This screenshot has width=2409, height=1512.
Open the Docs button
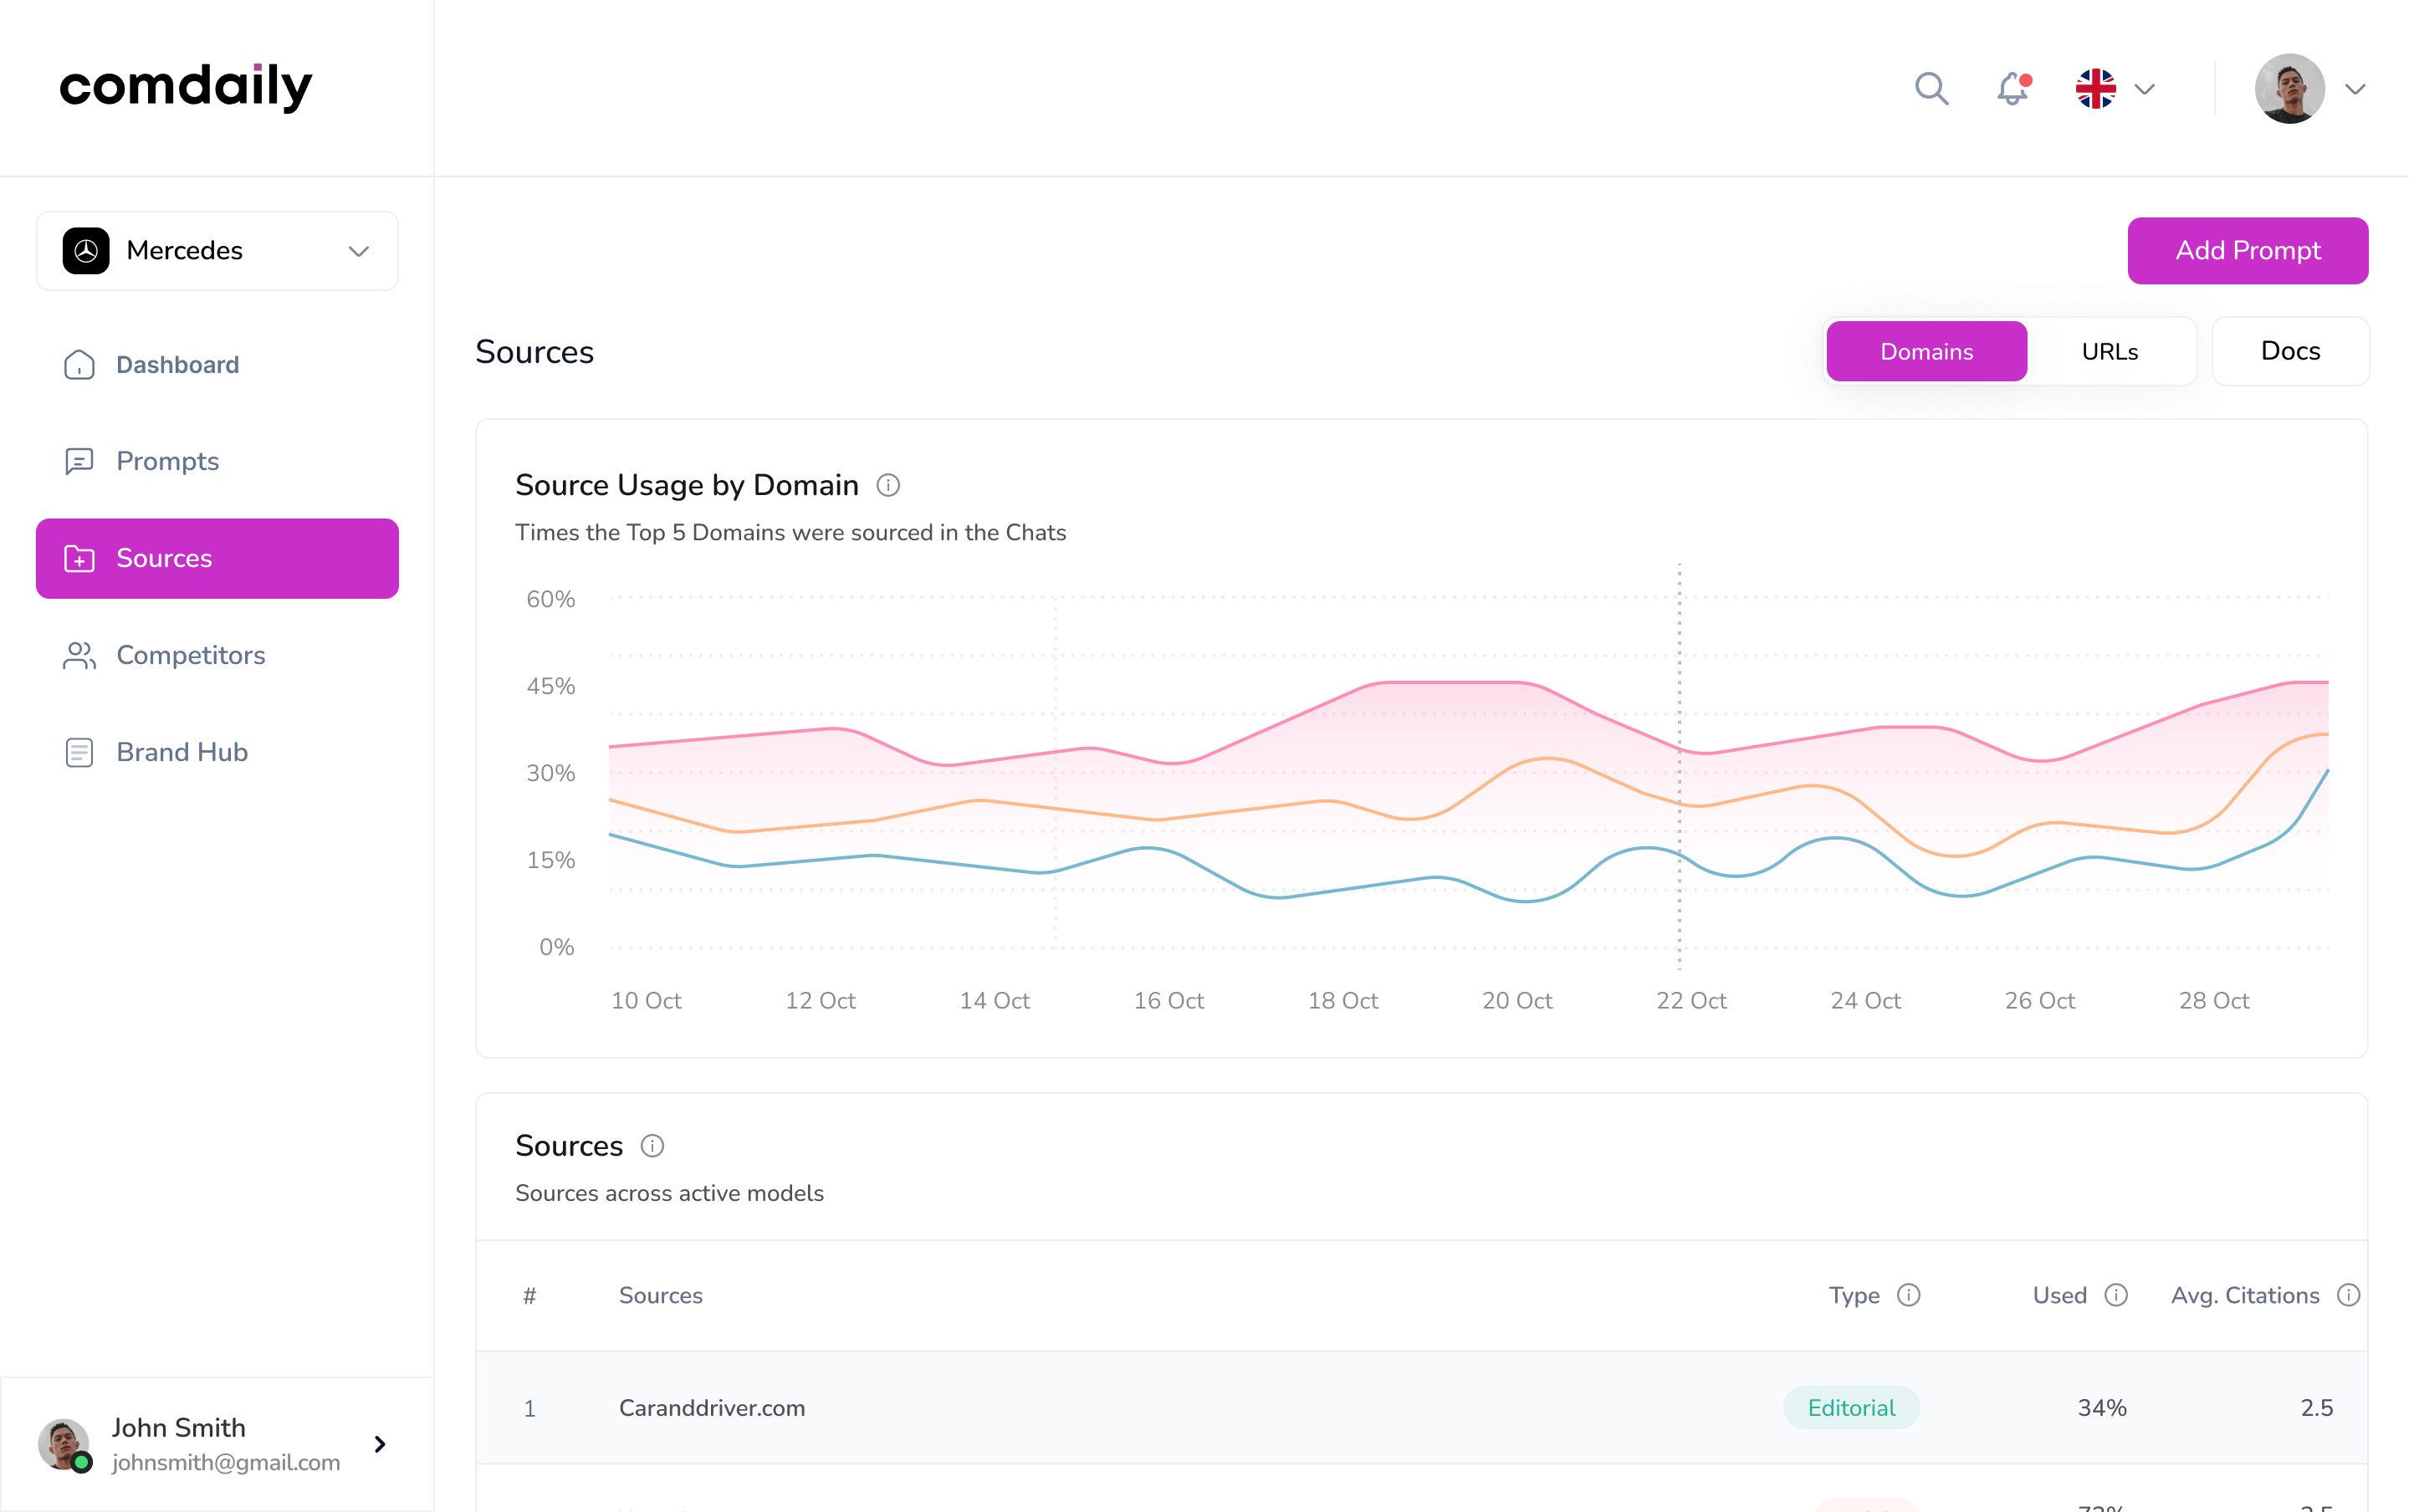coord(2290,351)
